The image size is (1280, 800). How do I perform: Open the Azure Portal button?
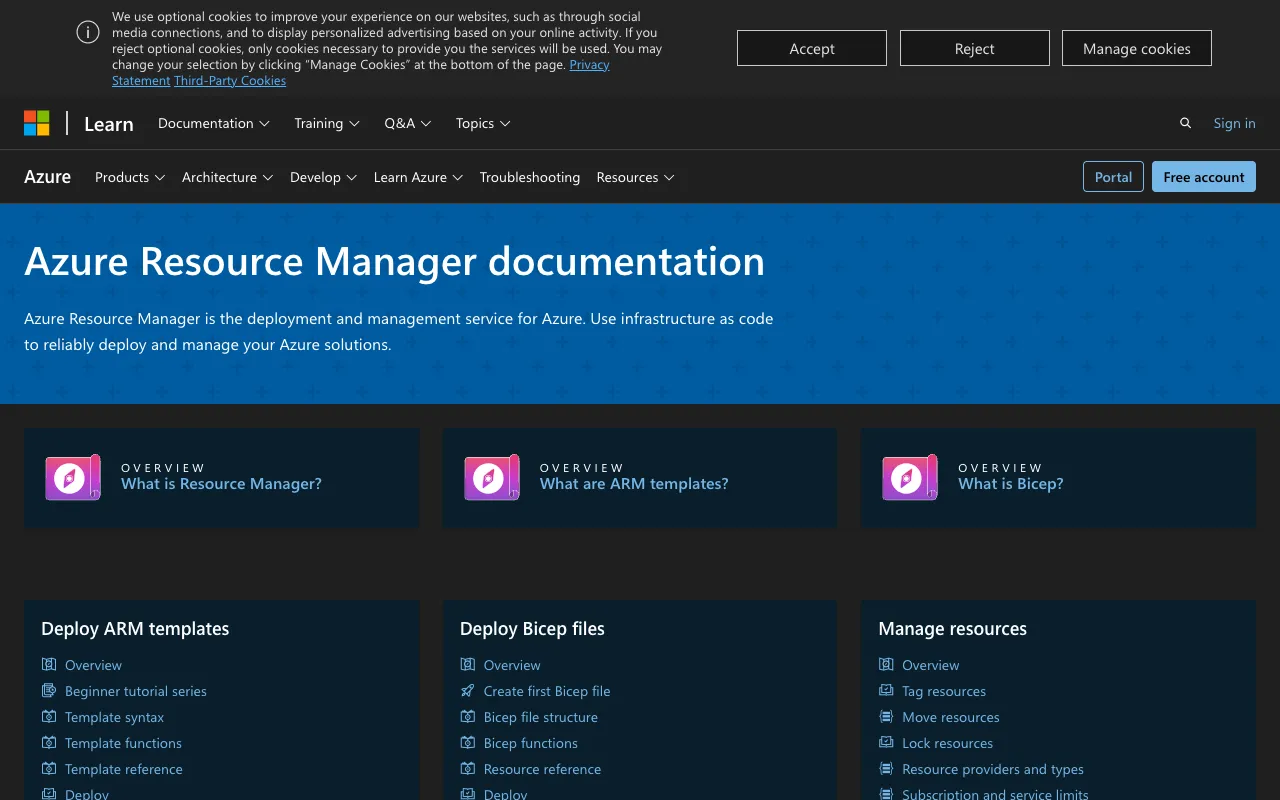pos(1113,176)
